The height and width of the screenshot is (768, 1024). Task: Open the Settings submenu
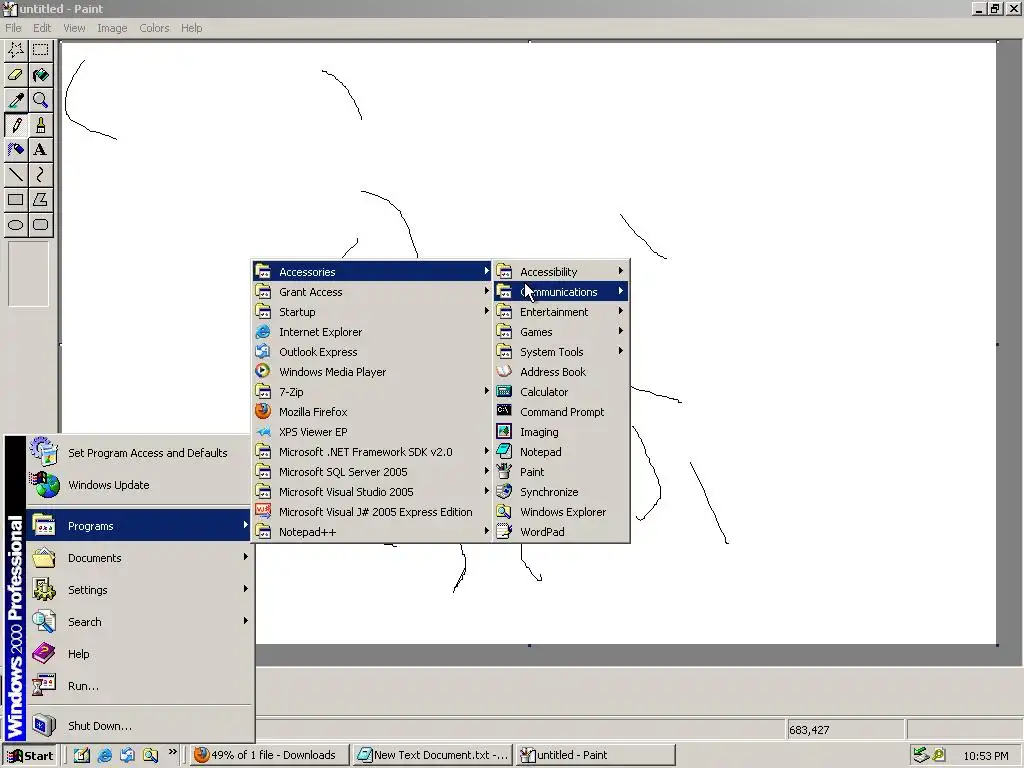(x=139, y=590)
